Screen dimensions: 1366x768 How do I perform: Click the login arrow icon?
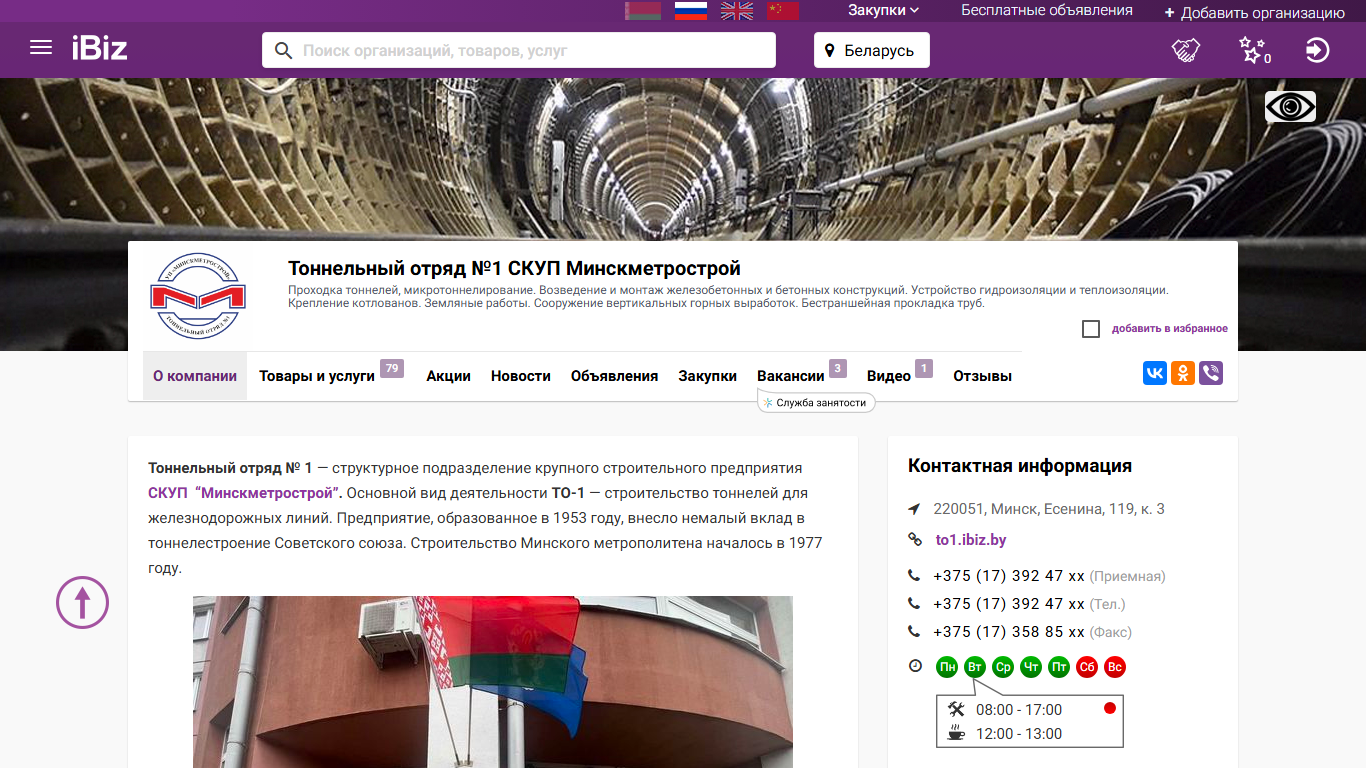coord(1318,50)
